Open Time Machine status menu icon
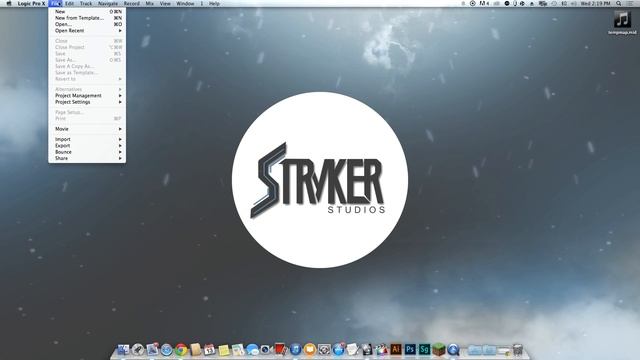The image size is (640, 360). (x=554, y=3)
